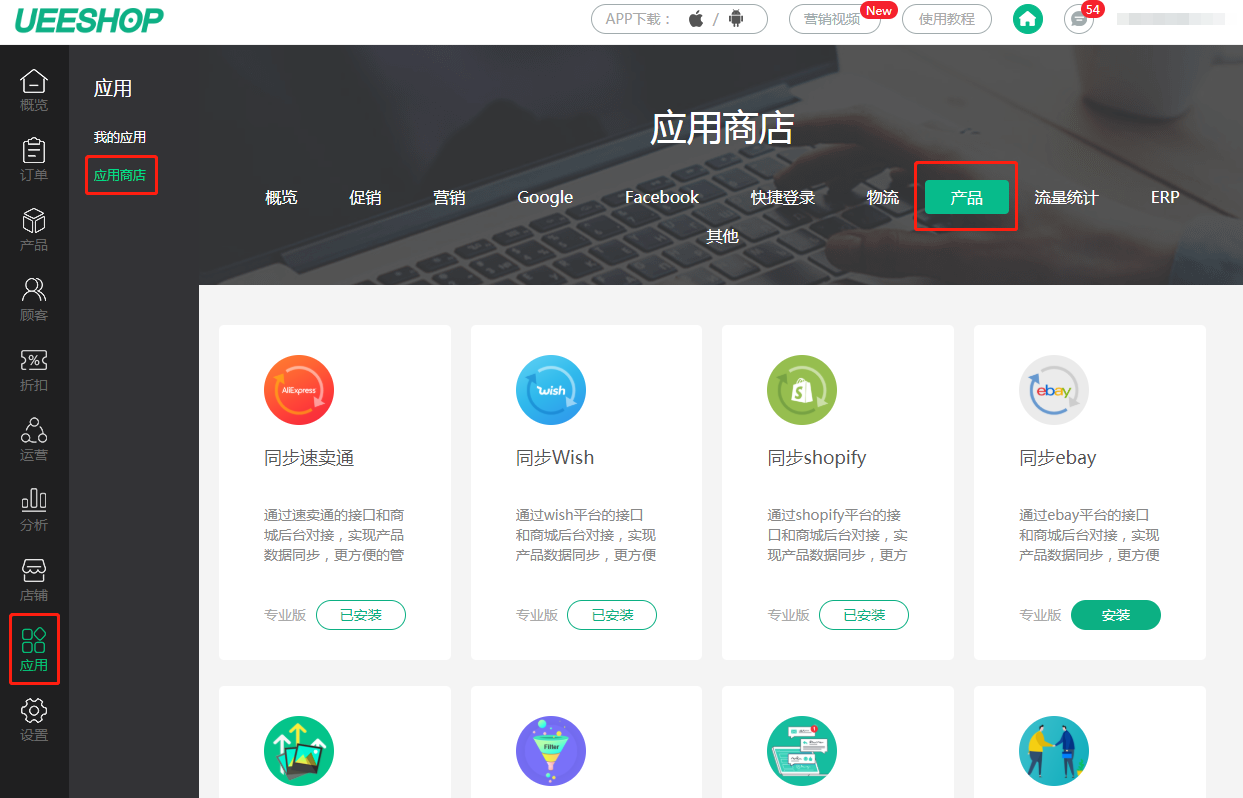This screenshot has width=1243, height=798.
Task: Click the 同步速卖通 title
Action: [x=309, y=458]
